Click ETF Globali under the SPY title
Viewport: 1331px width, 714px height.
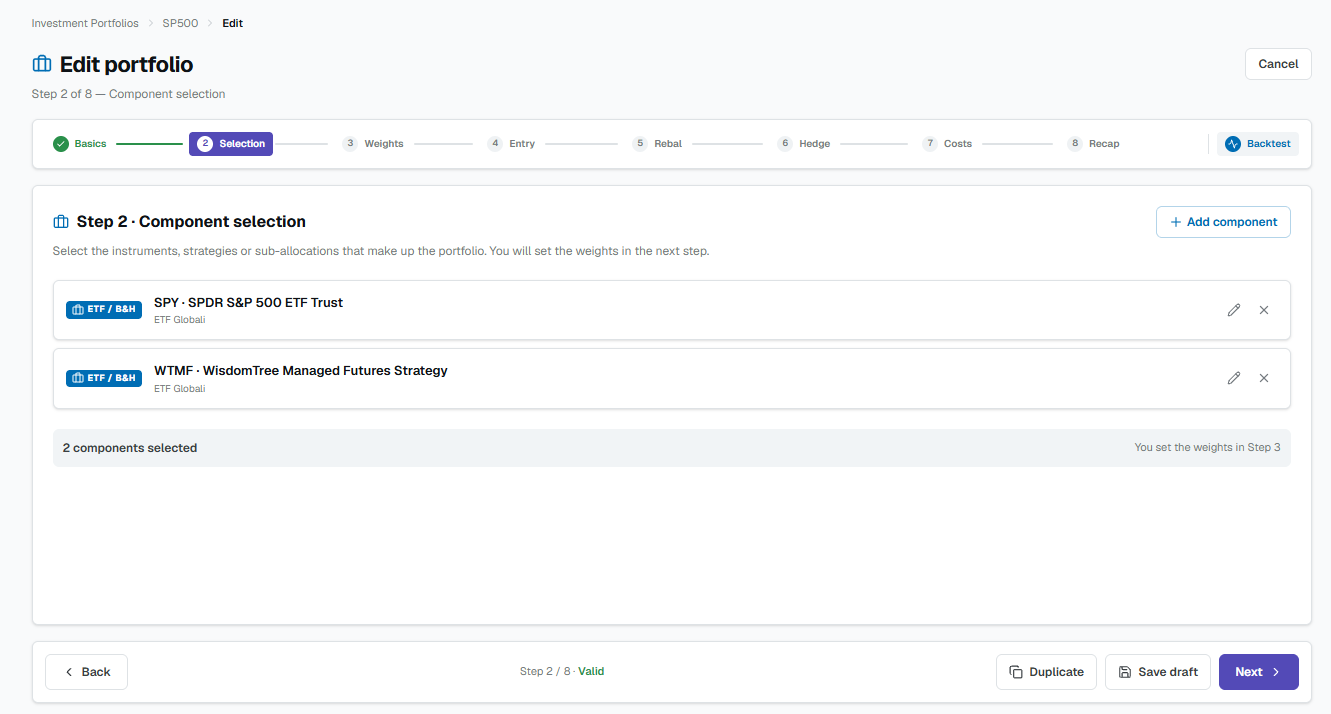coord(180,320)
